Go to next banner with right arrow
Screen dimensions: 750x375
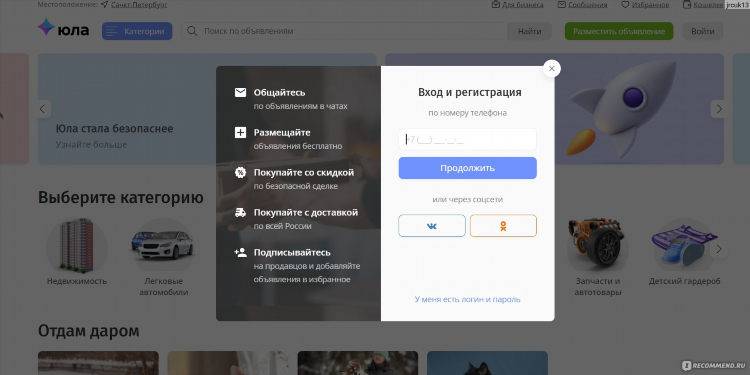click(719, 109)
